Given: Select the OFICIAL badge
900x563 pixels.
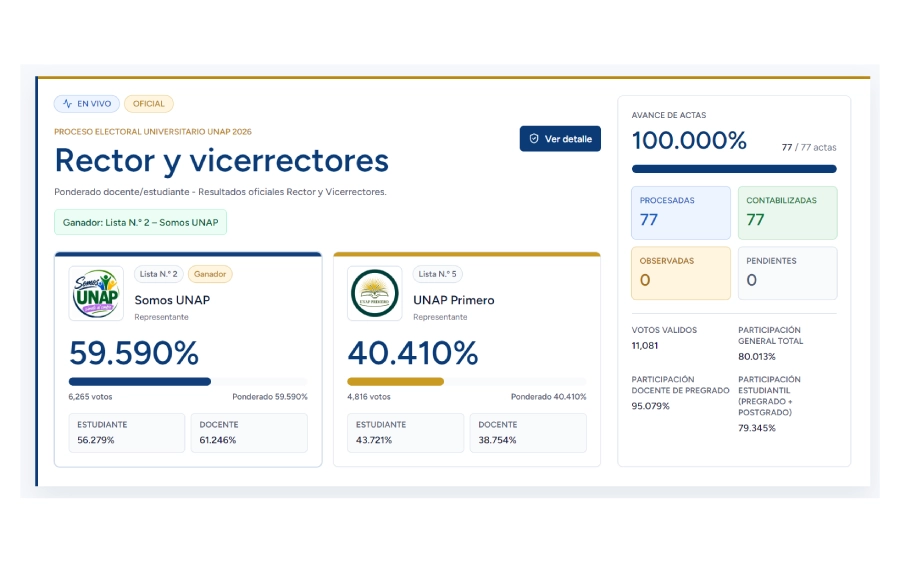Looking at the screenshot, I should (x=149, y=104).
